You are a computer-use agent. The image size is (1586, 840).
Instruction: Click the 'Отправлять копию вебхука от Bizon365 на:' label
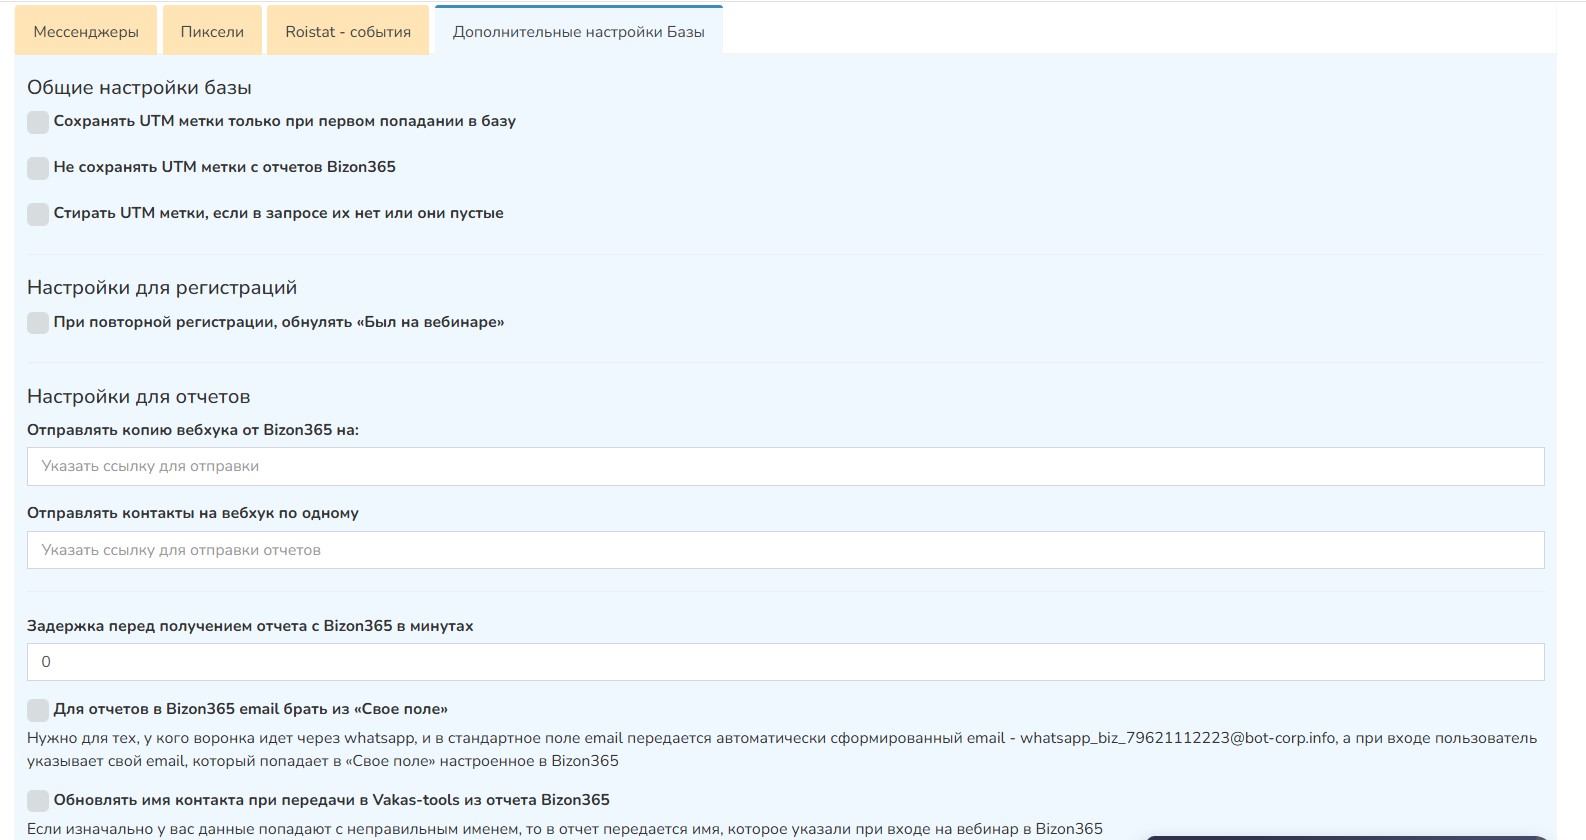[193, 430]
